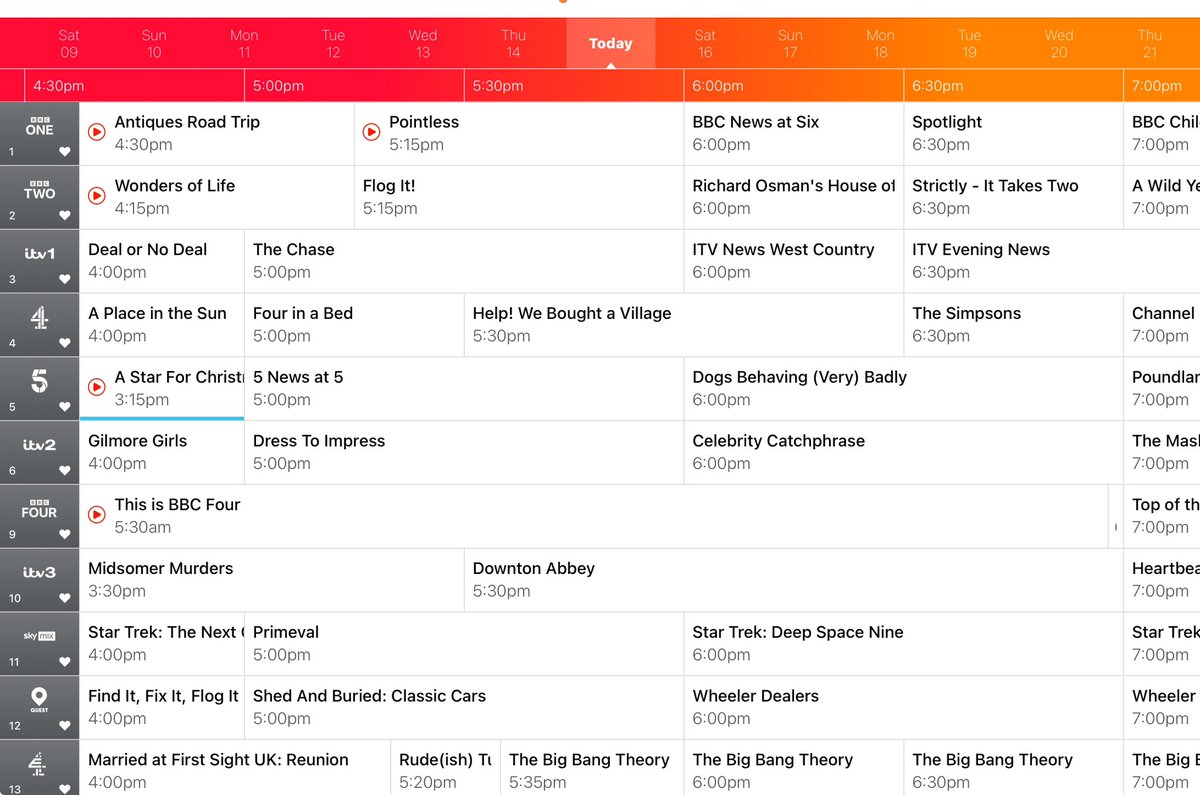
Task: Favourite Channel 5 using the heart icon
Action: click(65, 407)
